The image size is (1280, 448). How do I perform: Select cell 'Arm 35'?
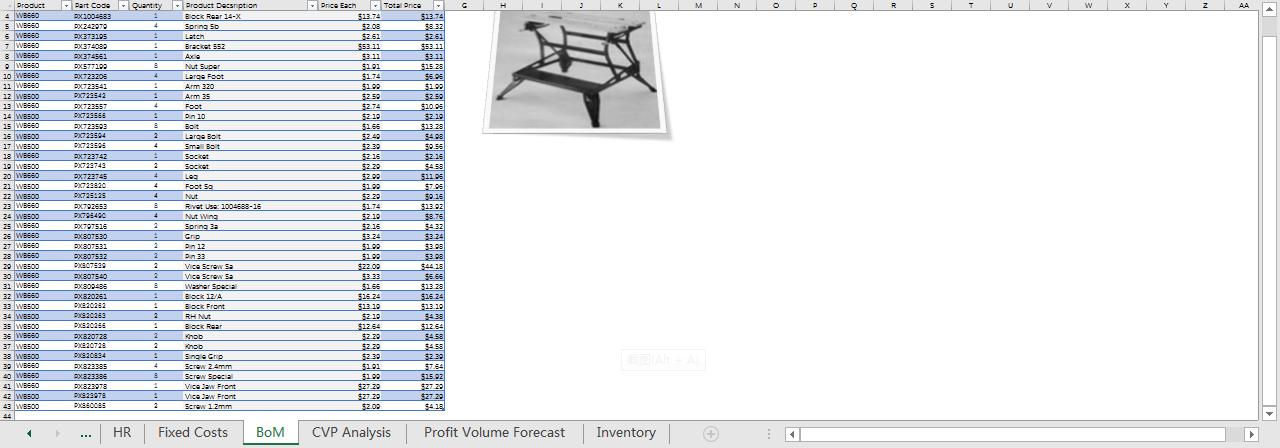pyautogui.click(x=250, y=96)
